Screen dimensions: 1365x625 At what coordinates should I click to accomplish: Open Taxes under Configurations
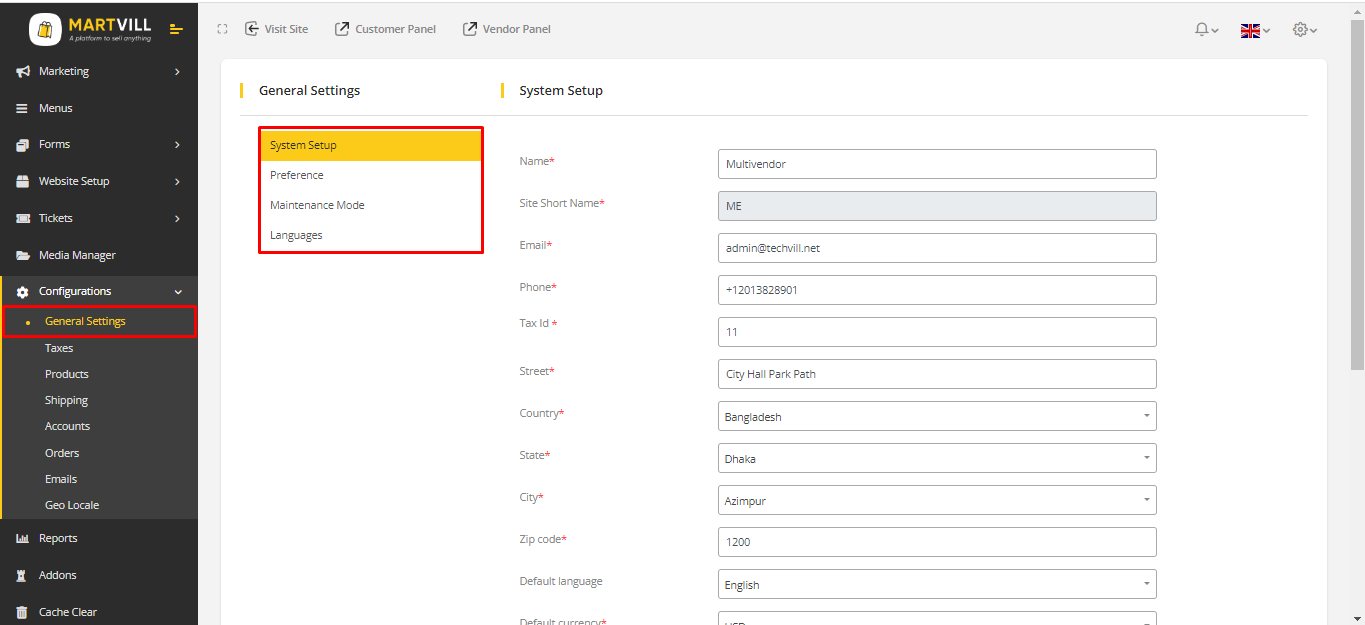tap(59, 348)
